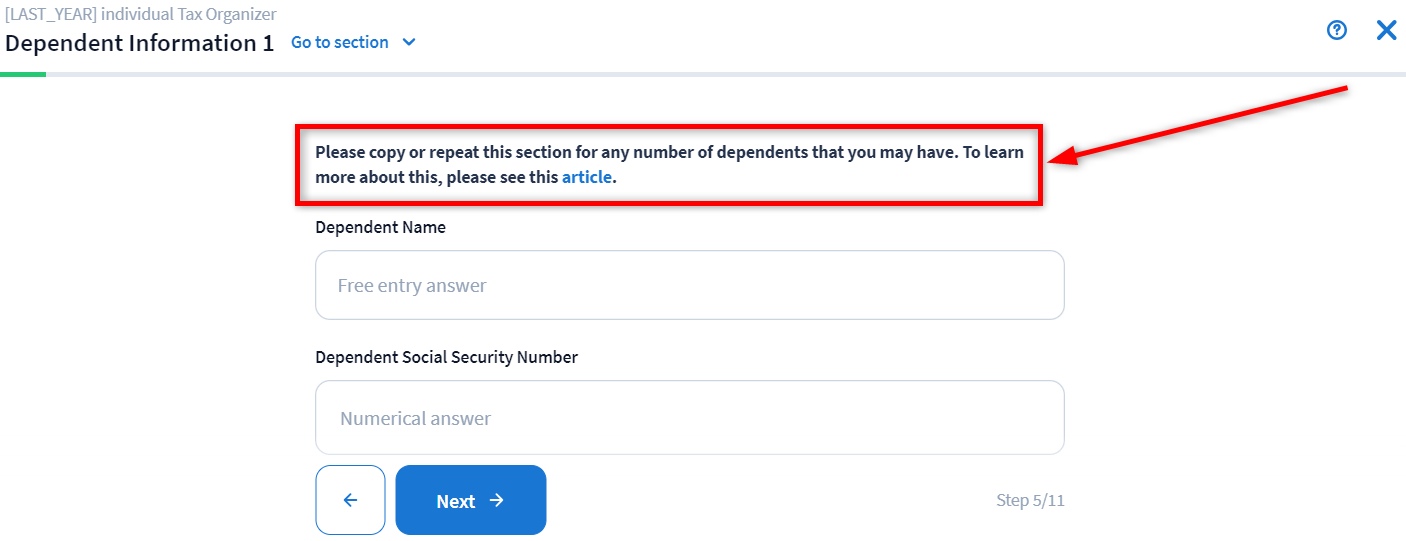This screenshot has width=1406, height=541.
Task: Expand the Go to section chevron
Action: coord(408,43)
